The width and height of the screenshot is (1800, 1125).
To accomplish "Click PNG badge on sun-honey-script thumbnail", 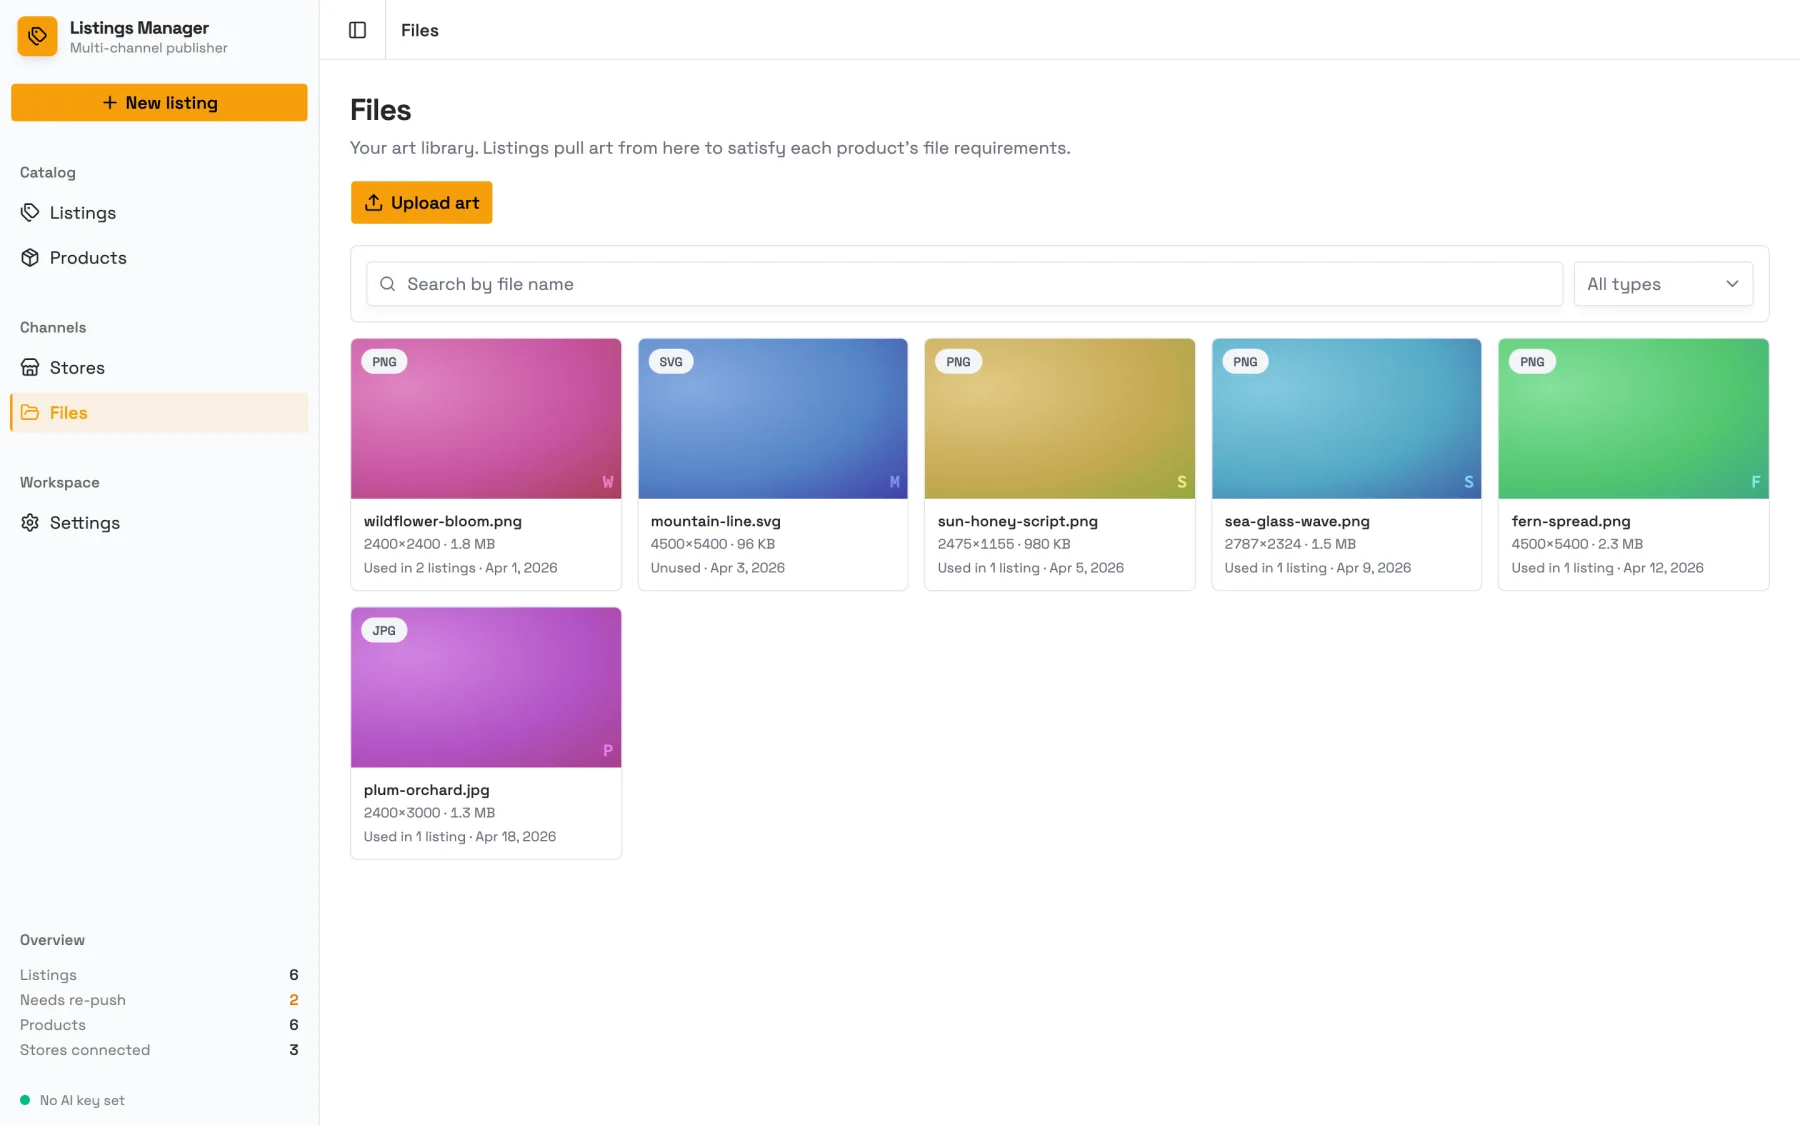I will coord(958,362).
